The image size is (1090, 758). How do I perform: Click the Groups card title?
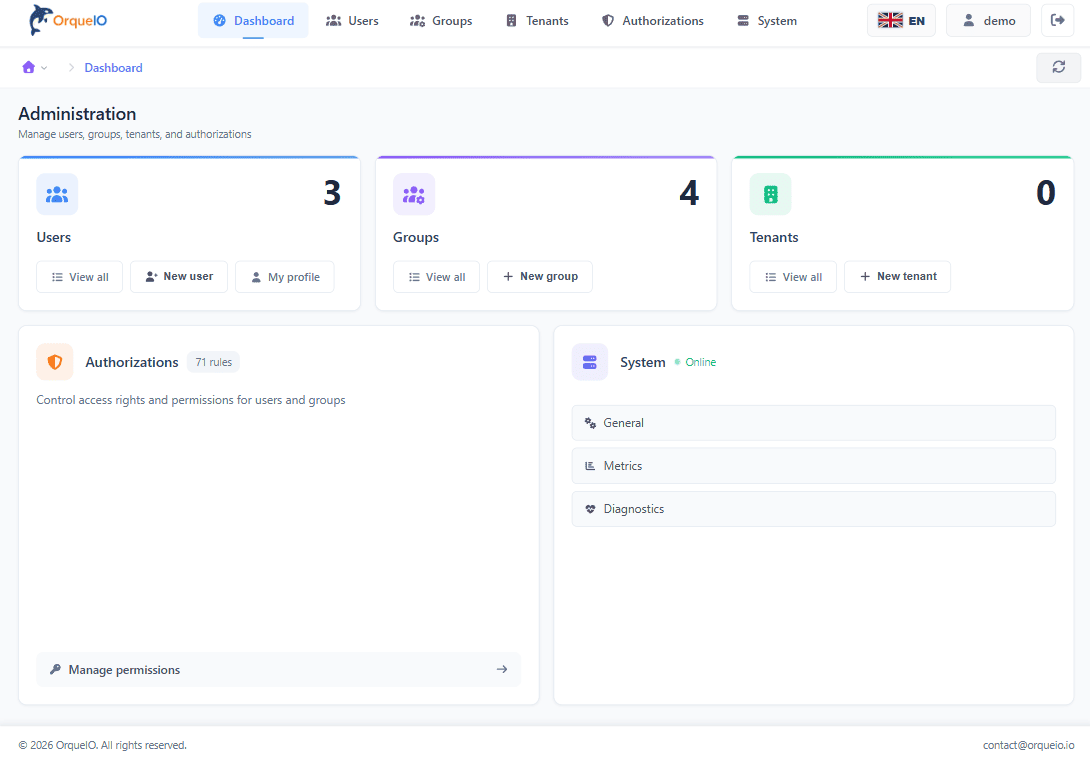(416, 237)
